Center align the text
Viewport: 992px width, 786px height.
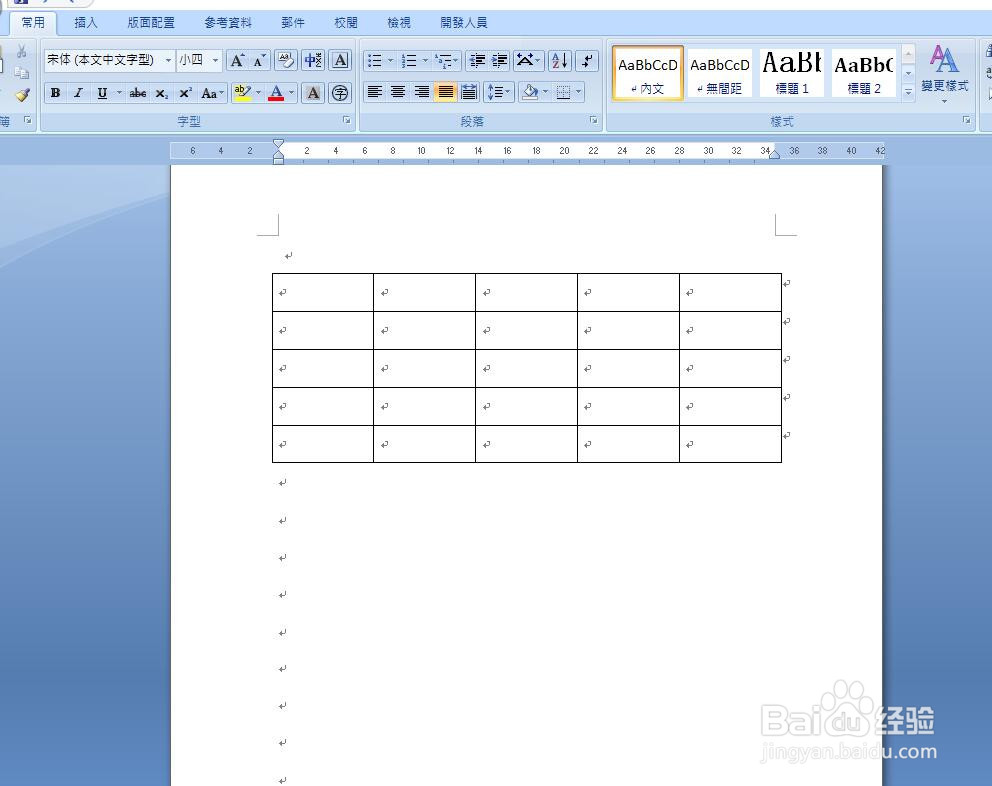tap(398, 92)
